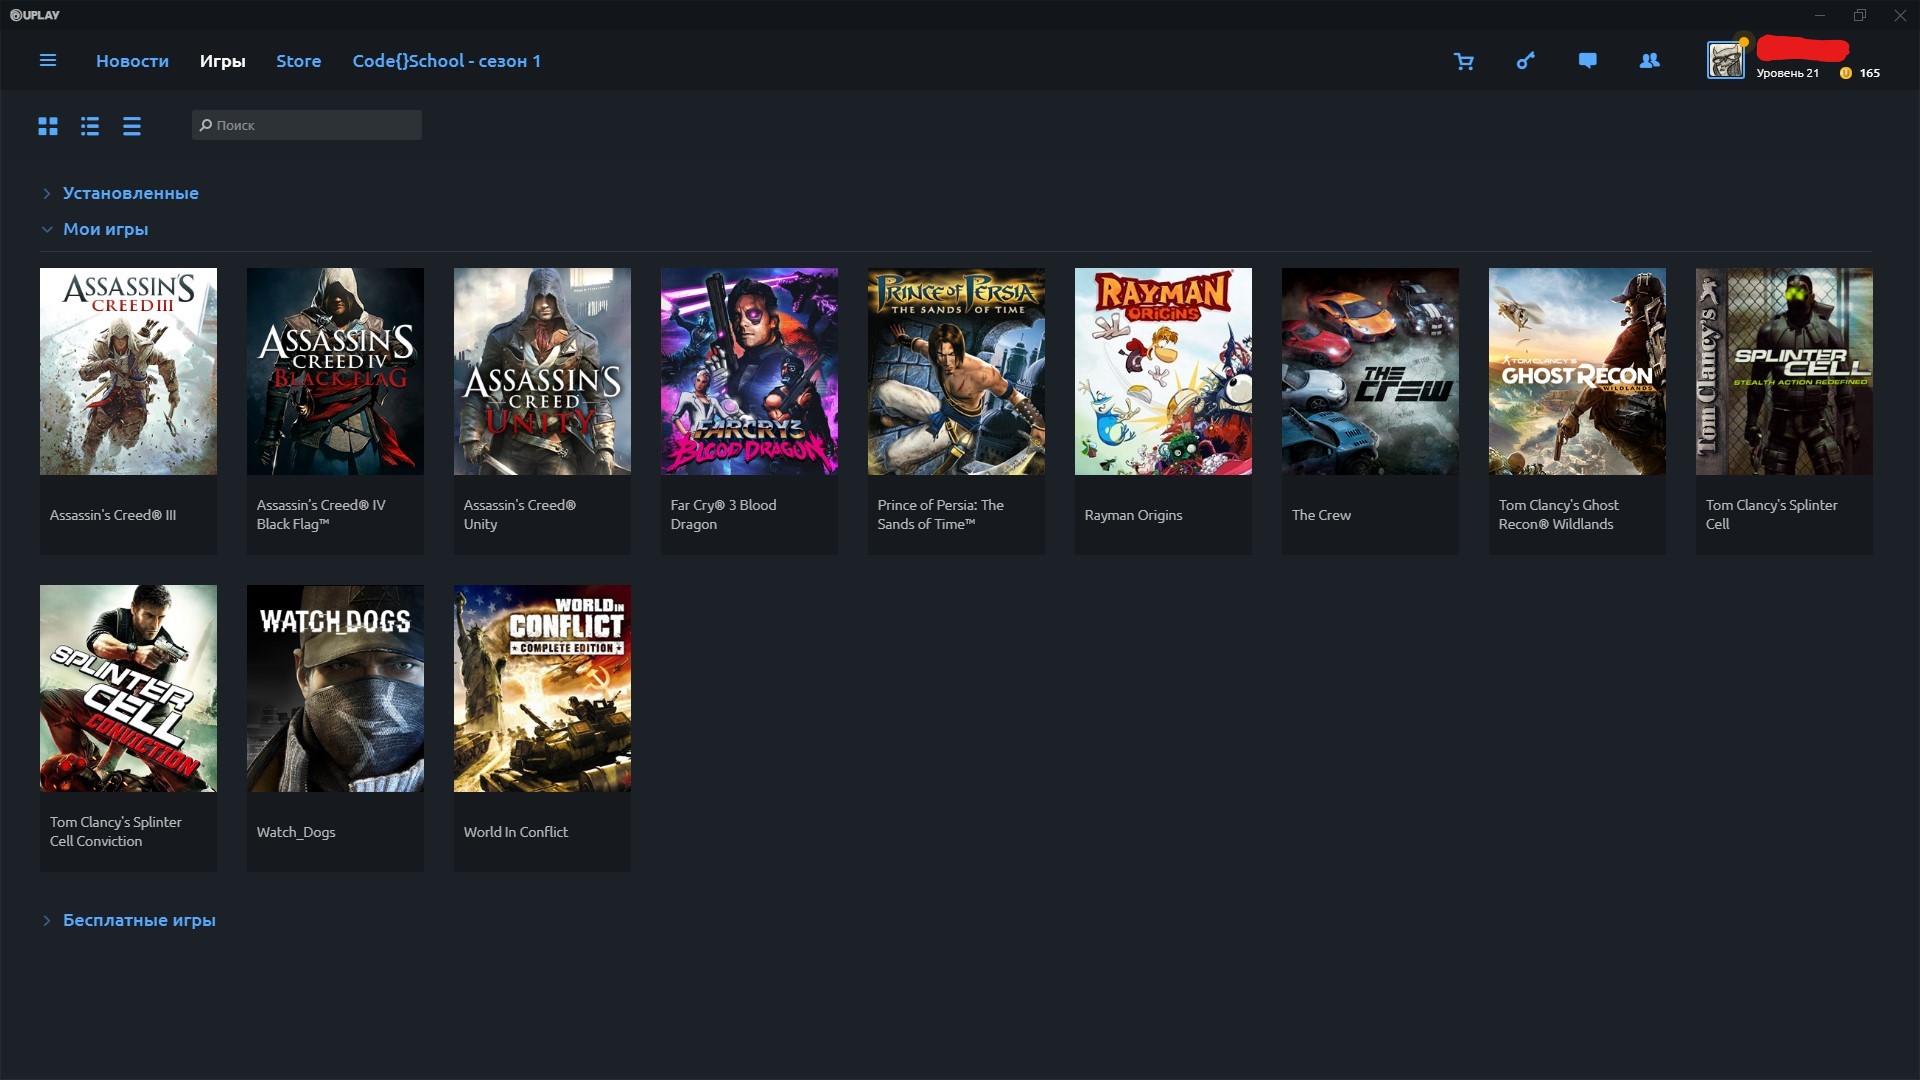The height and width of the screenshot is (1080, 1920).
Task: Click the Мои игры section label
Action: tap(106, 229)
